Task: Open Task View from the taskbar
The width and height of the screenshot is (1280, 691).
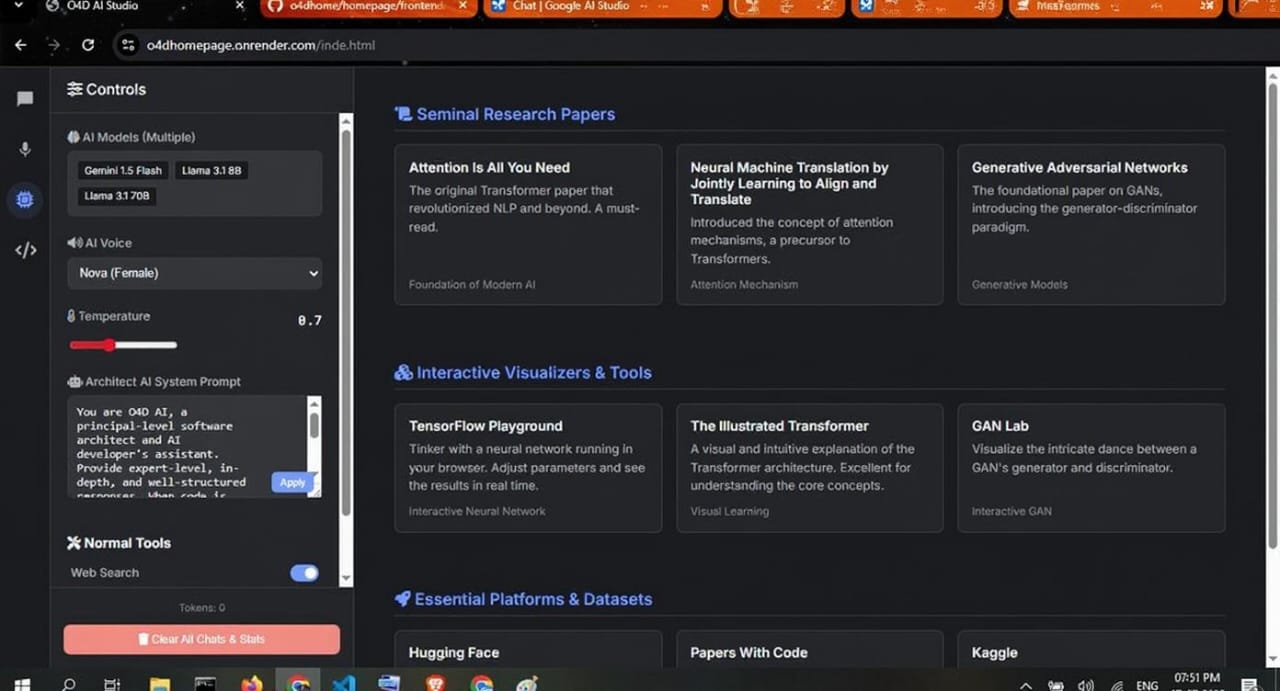Action: (113, 685)
